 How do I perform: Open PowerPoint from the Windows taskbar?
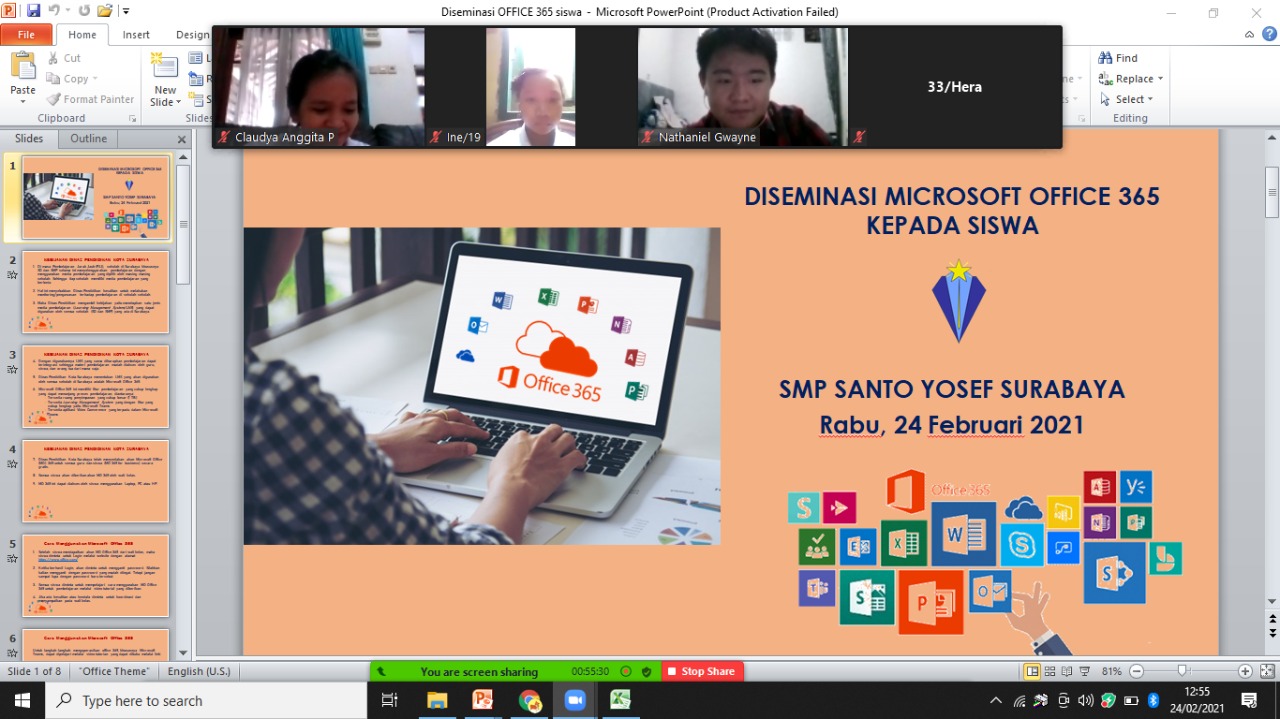pos(483,700)
